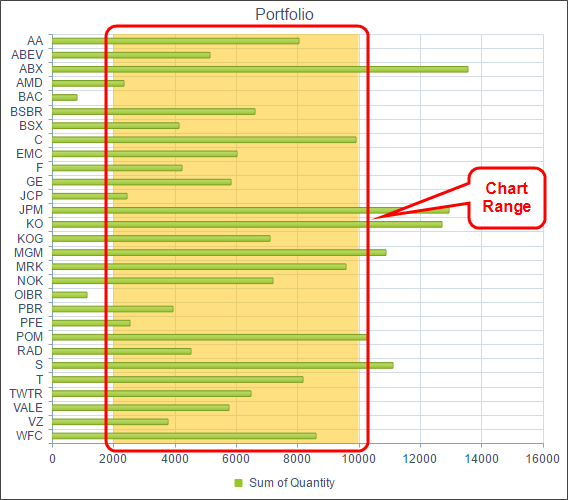
Task: Click the Sum of Quantity legend label
Action: point(292,483)
